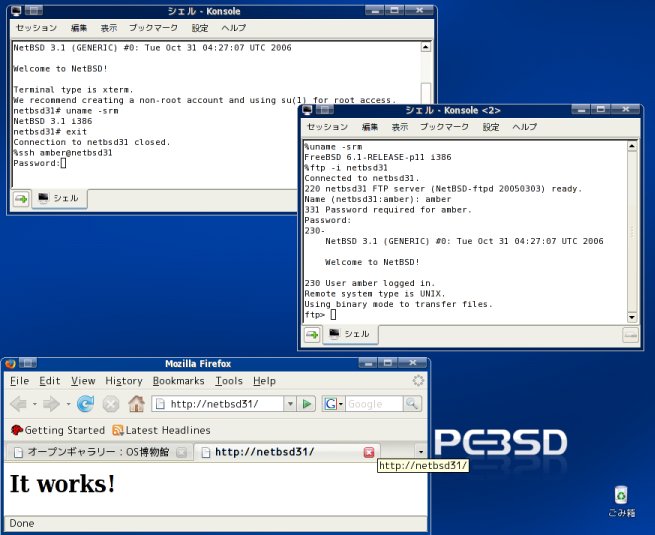Open 設定 menu in Konsole <2>
The image size is (655, 535).
click(491, 127)
